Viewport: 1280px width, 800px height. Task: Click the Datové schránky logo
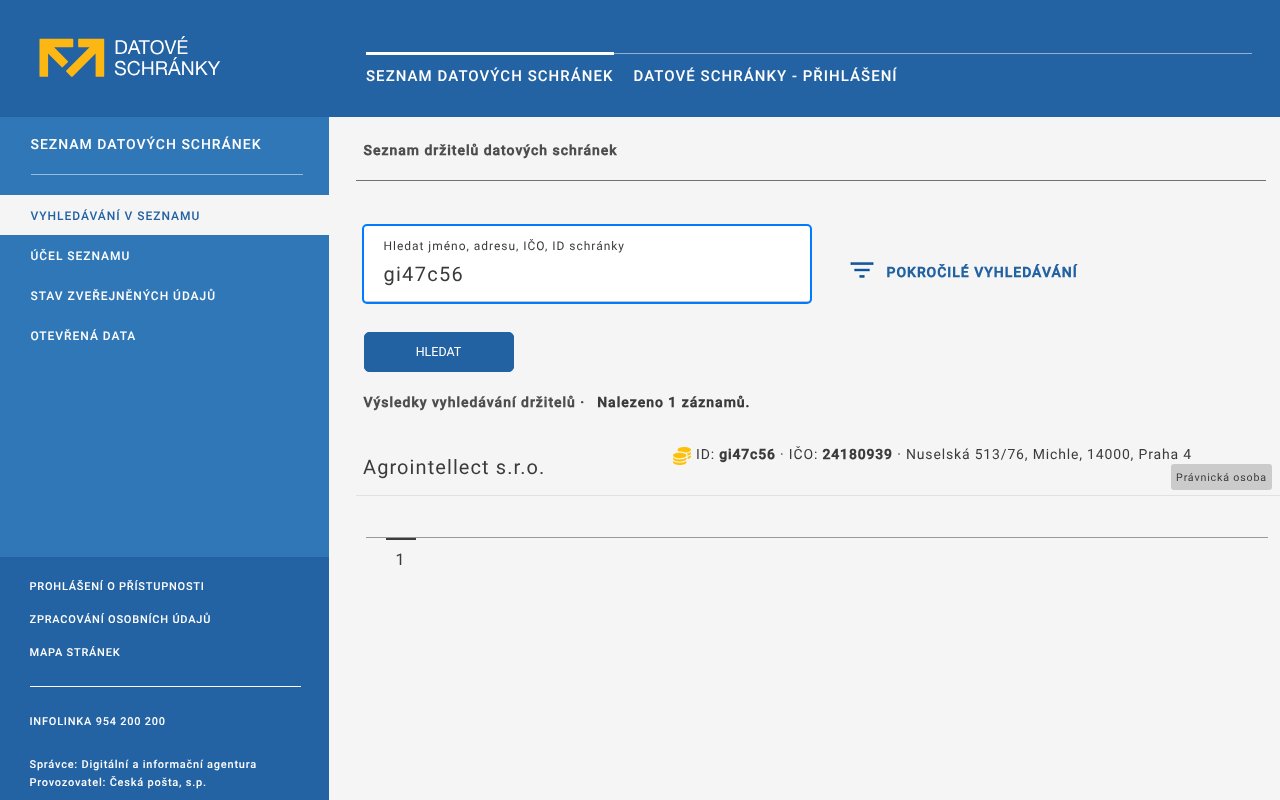[x=129, y=58]
